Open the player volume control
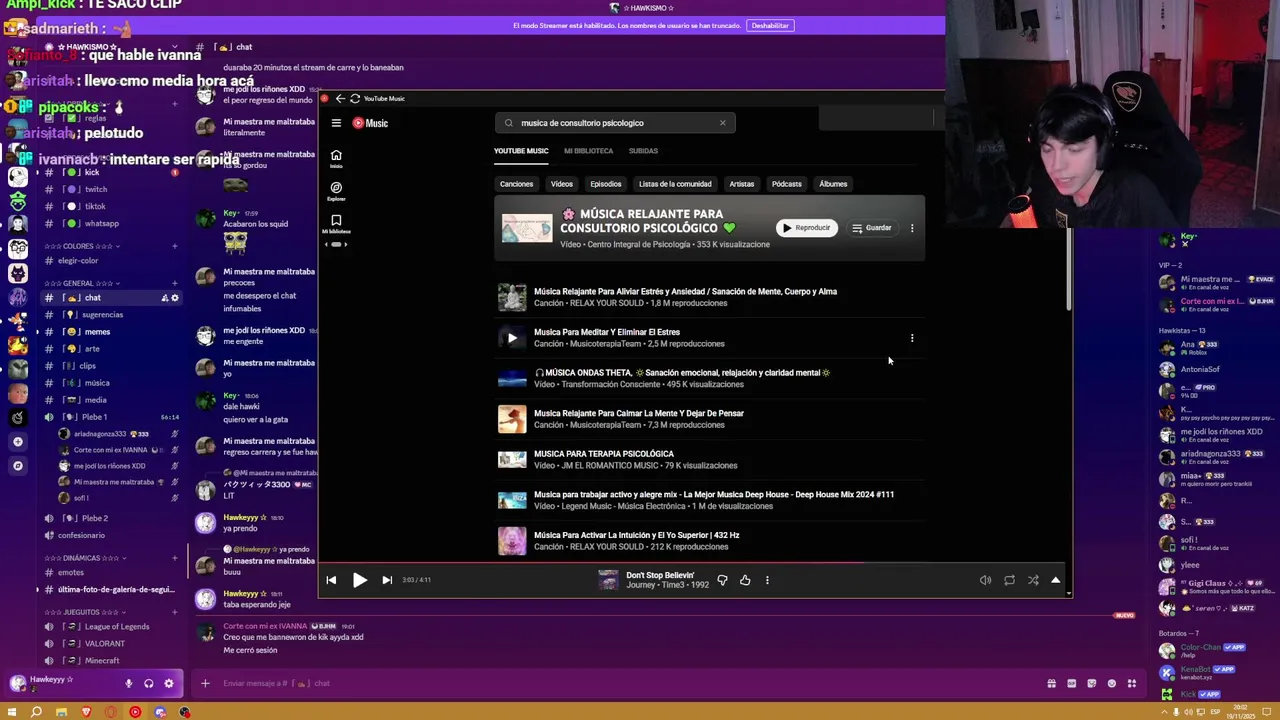Viewport: 1280px width, 720px height. (x=985, y=580)
